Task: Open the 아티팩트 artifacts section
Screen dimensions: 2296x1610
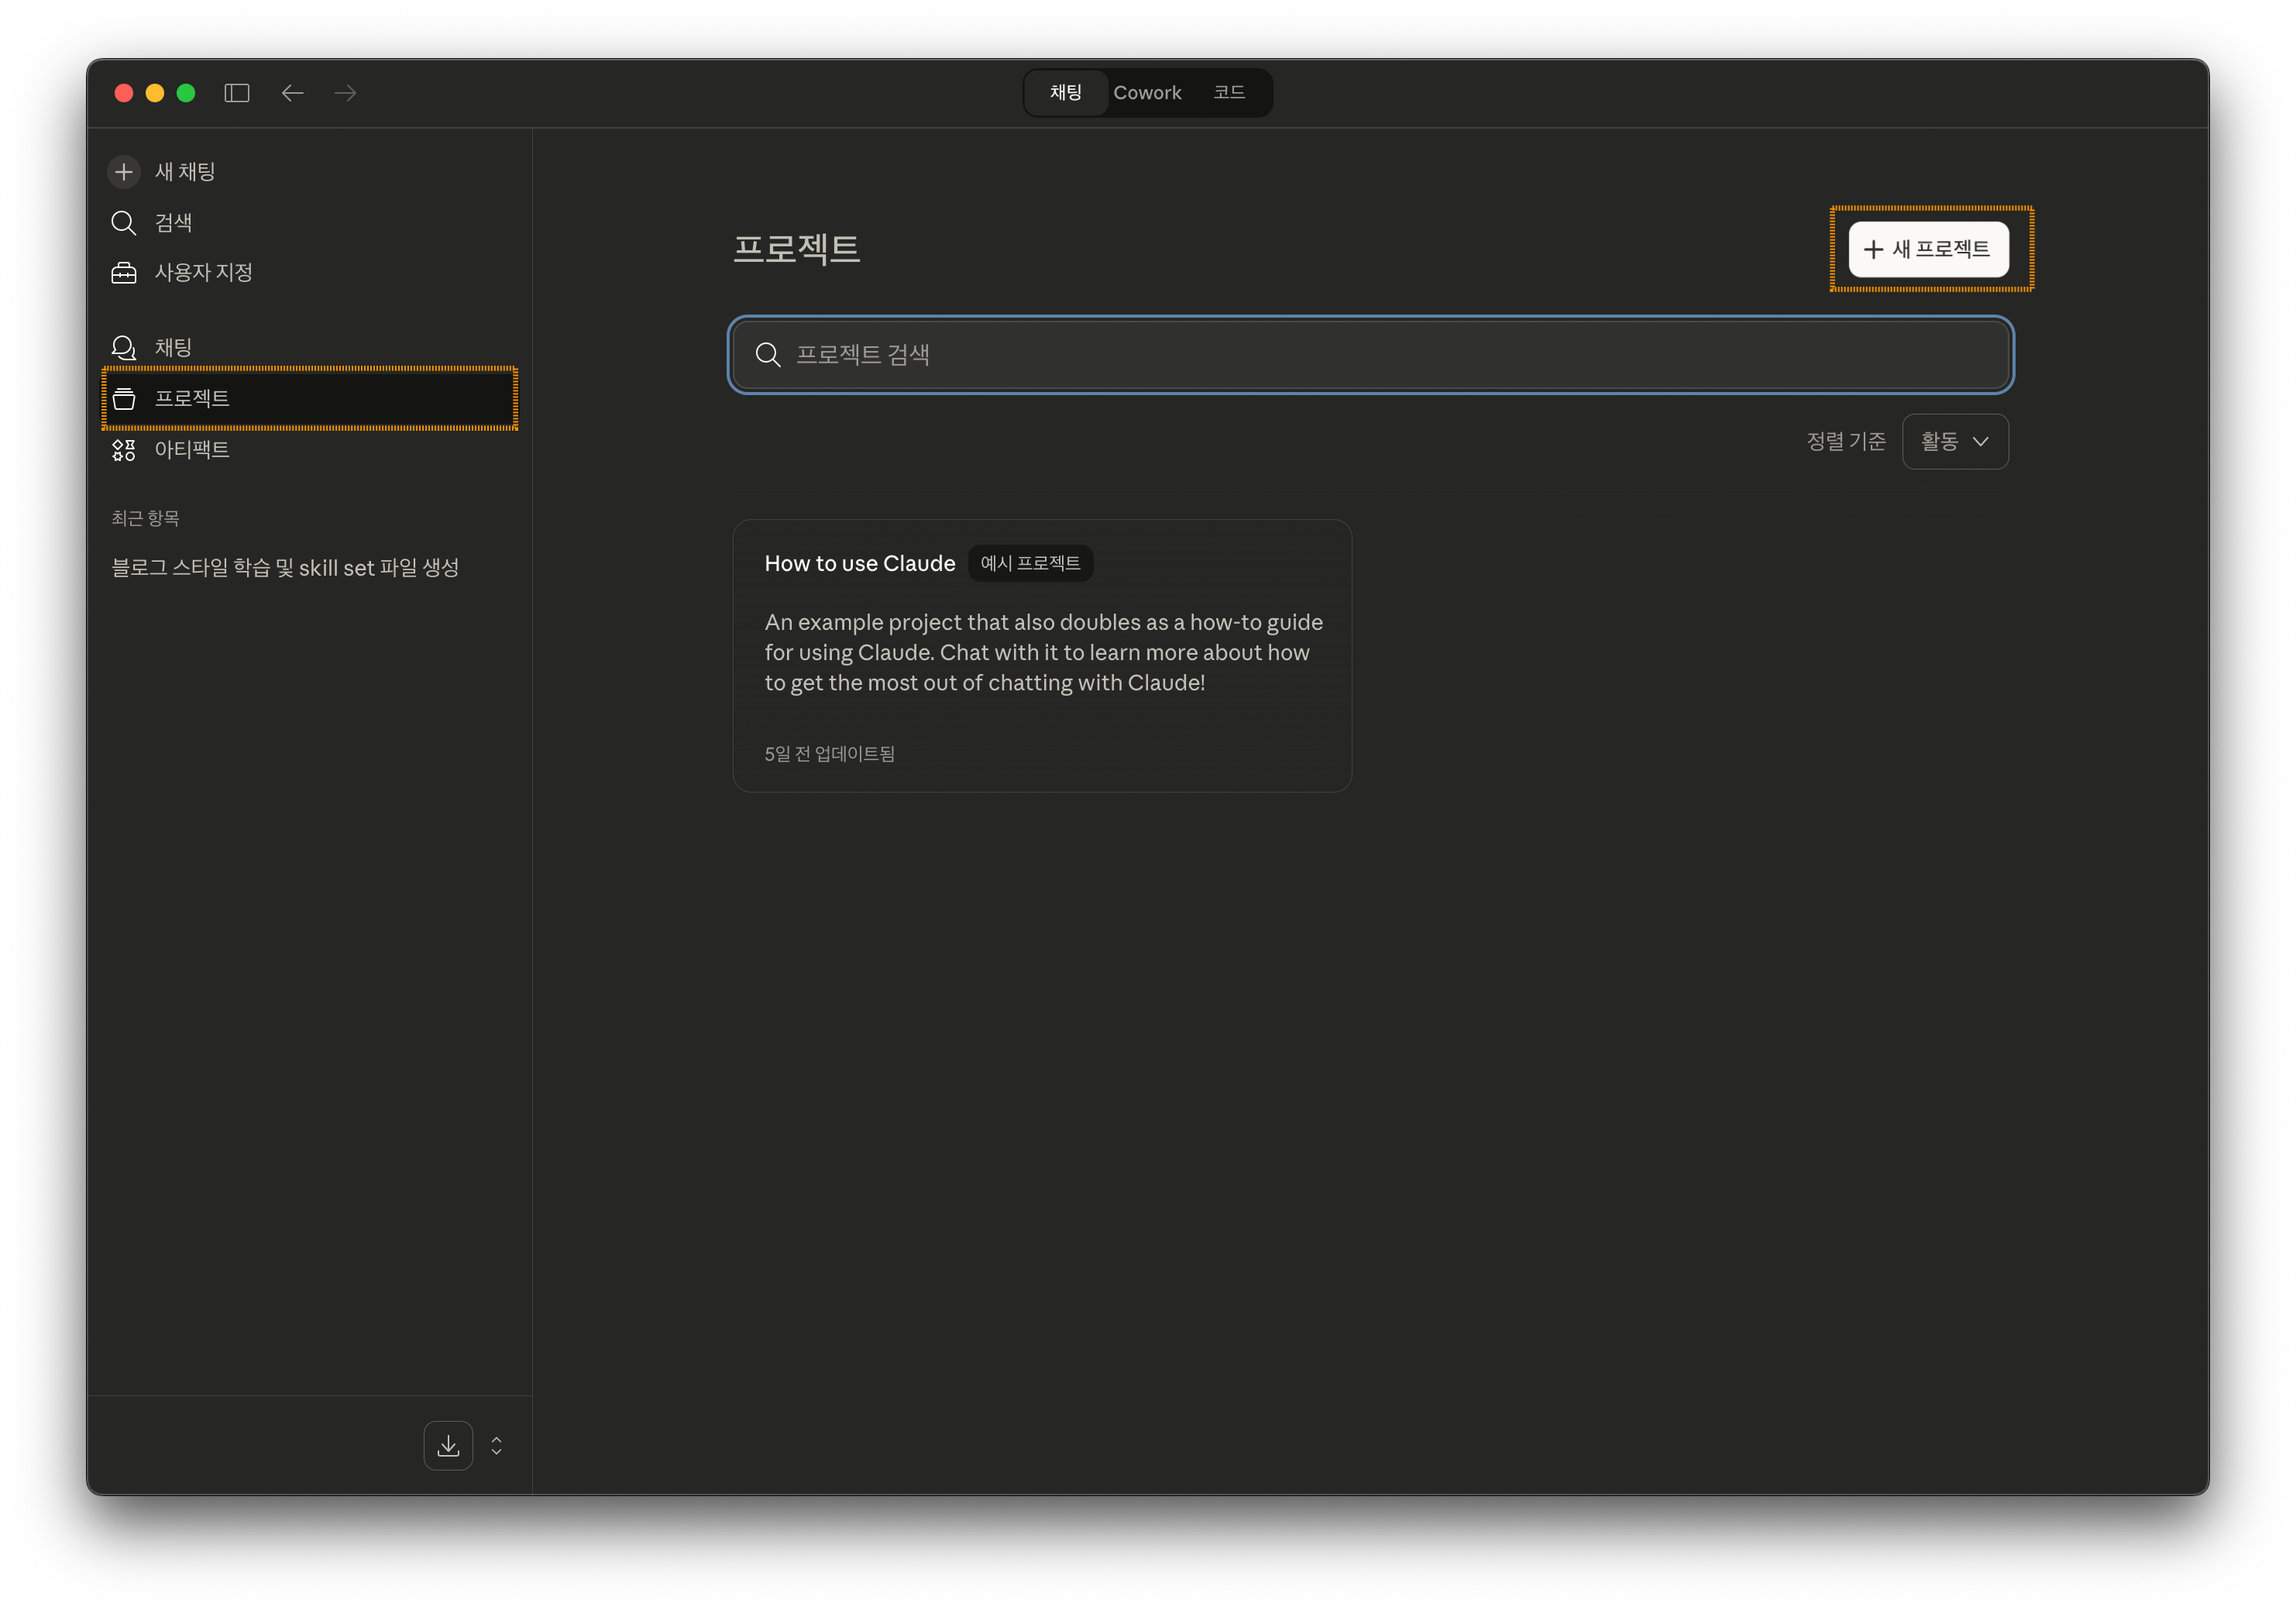Action: [x=192, y=450]
